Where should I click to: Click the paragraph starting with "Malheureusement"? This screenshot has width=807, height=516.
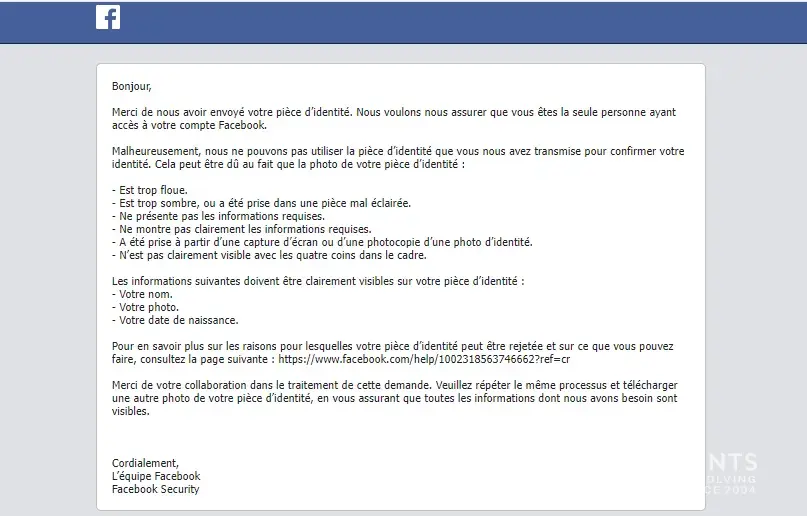398,158
